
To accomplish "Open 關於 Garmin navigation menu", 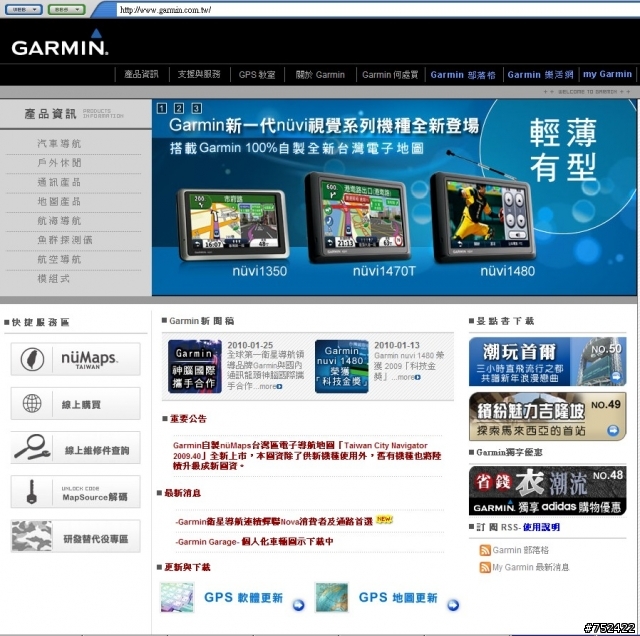I will [320, 75].
